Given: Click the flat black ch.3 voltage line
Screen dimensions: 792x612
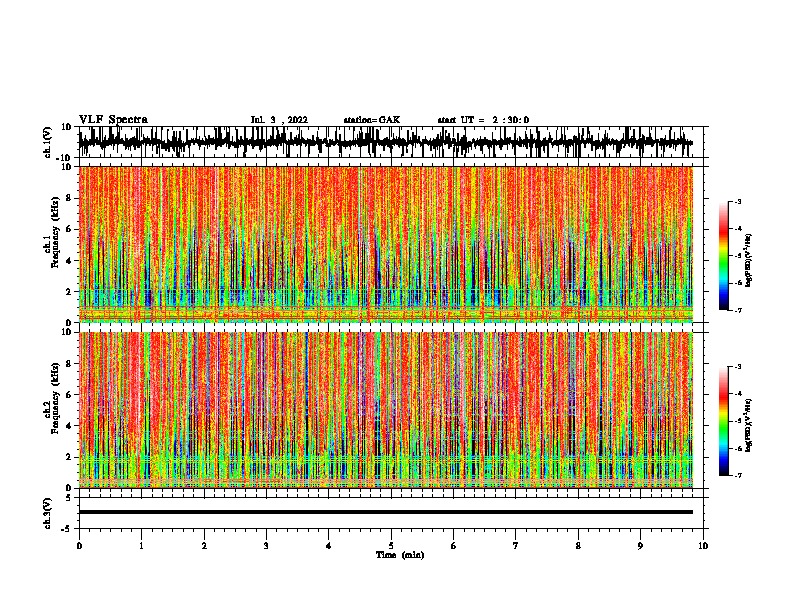Looking at the screenshot, I should [385, 512].
